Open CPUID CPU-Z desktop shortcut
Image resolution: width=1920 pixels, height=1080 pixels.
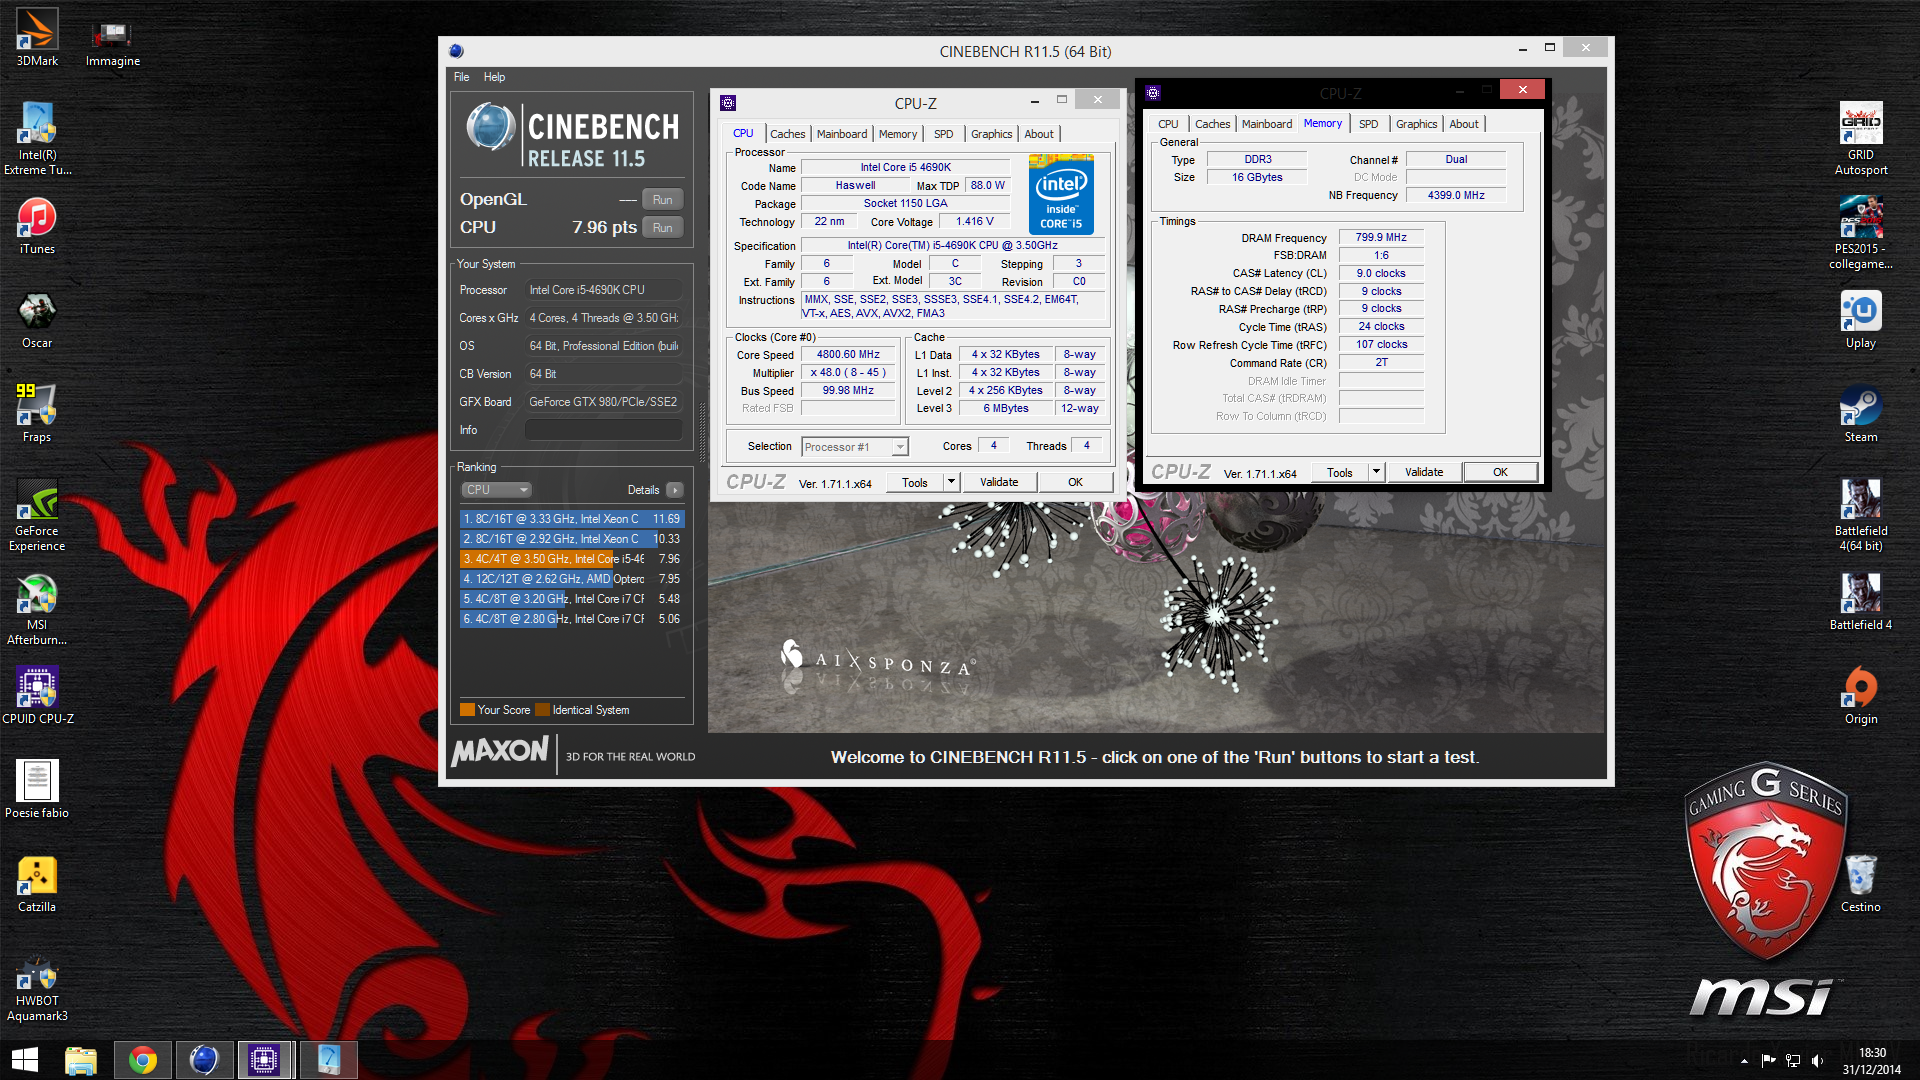pos(37,695)
